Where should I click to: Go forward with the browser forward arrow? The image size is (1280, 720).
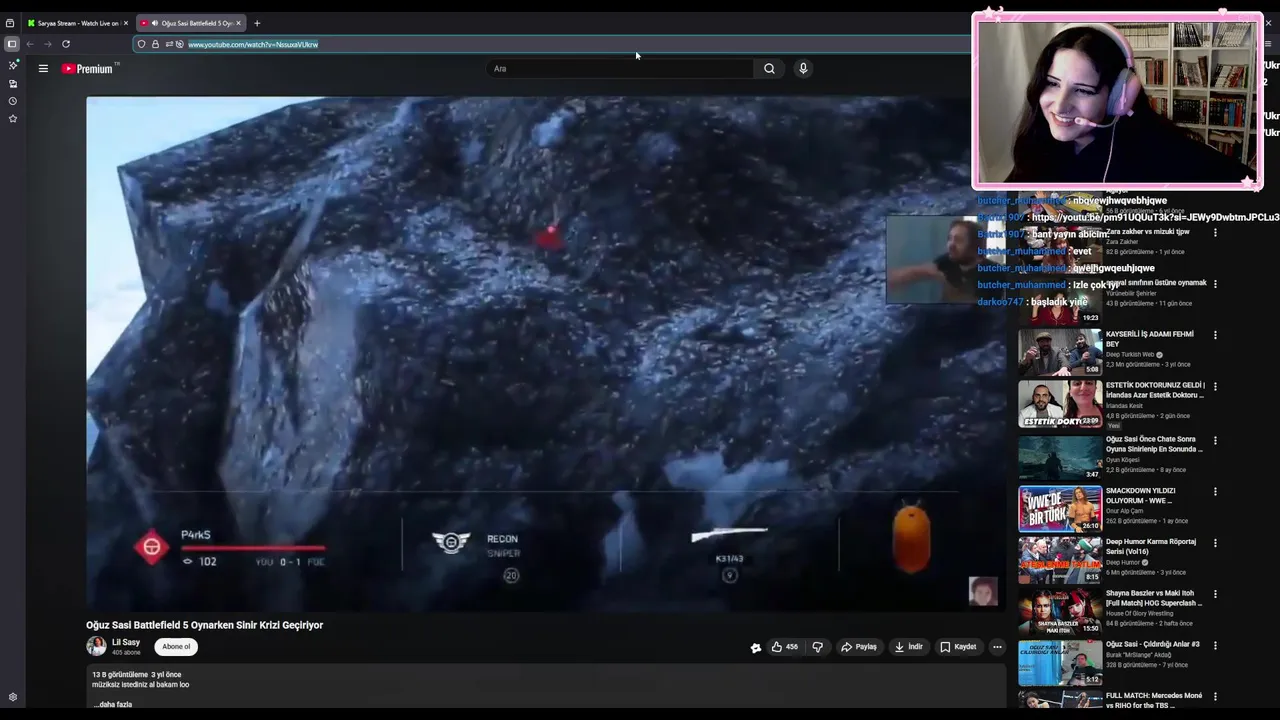47,44
